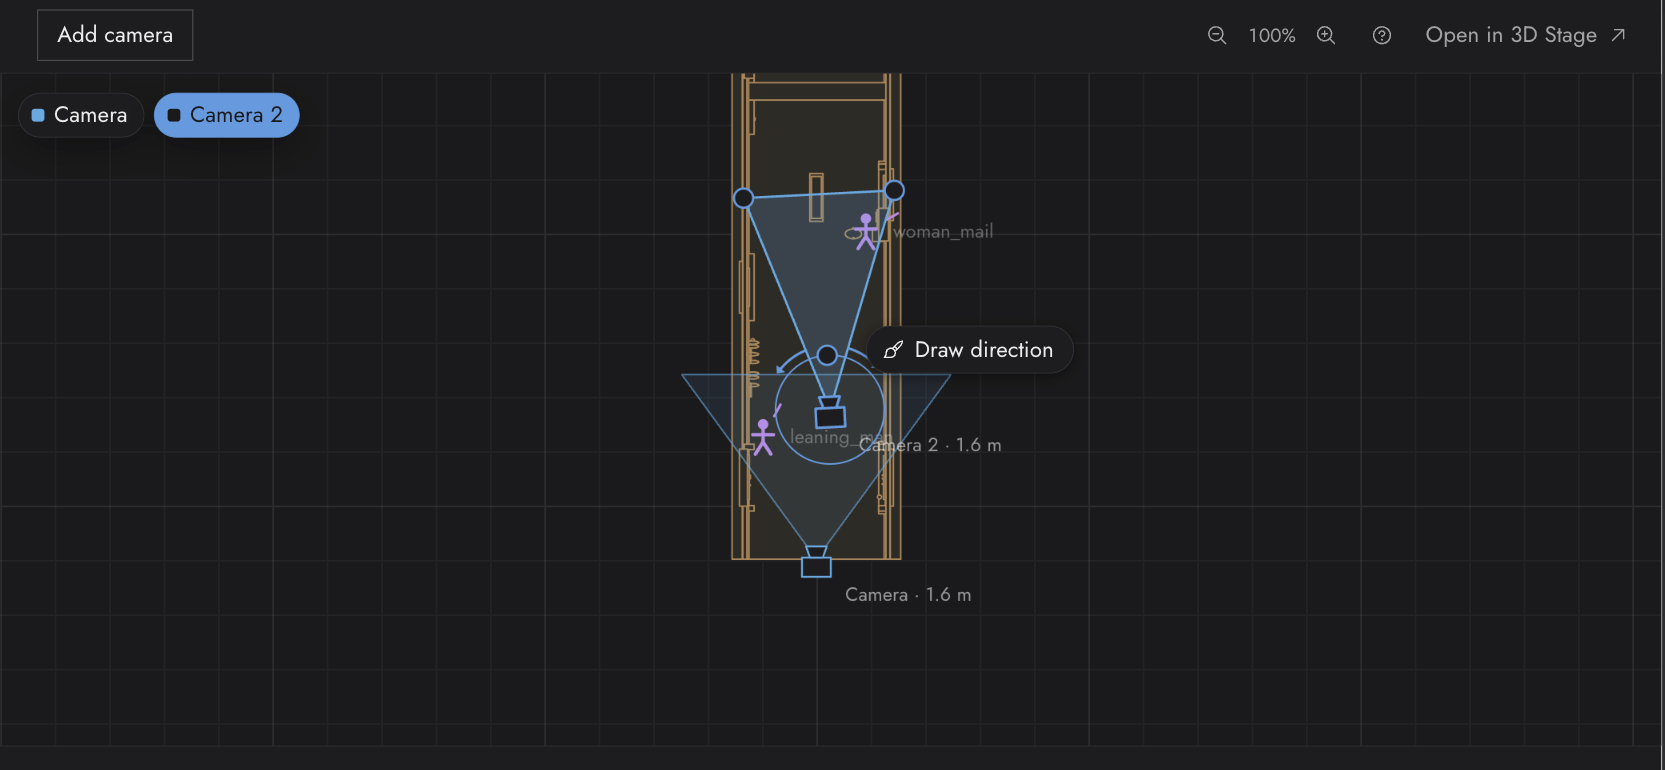The image size is (1665, 770).
Task: Select the woman_mail figure icon
Action: point(866,231)
